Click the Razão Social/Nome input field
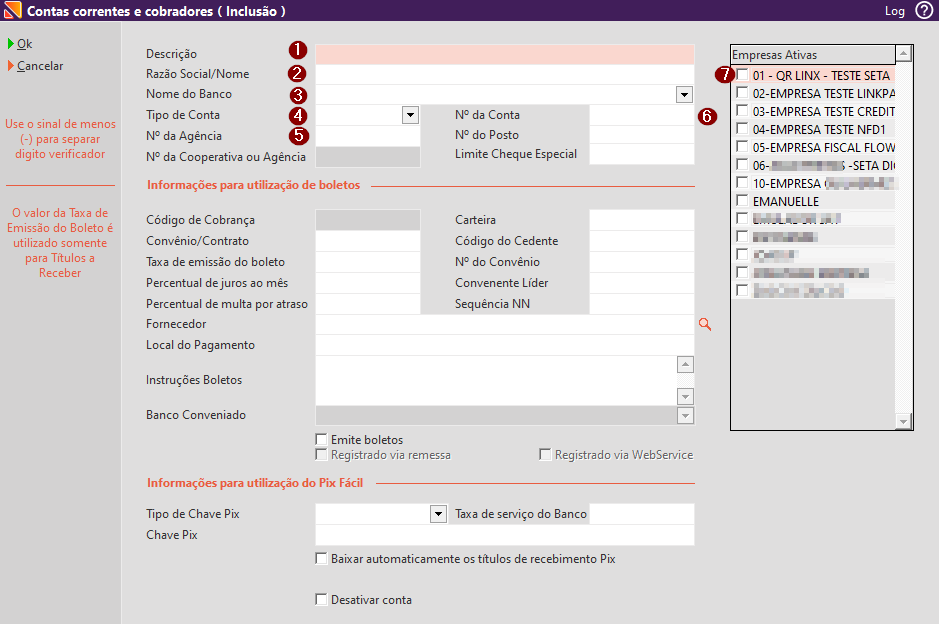Image resolution: width=940 pixels, height=624 pixels. click(x=505, y=74)
